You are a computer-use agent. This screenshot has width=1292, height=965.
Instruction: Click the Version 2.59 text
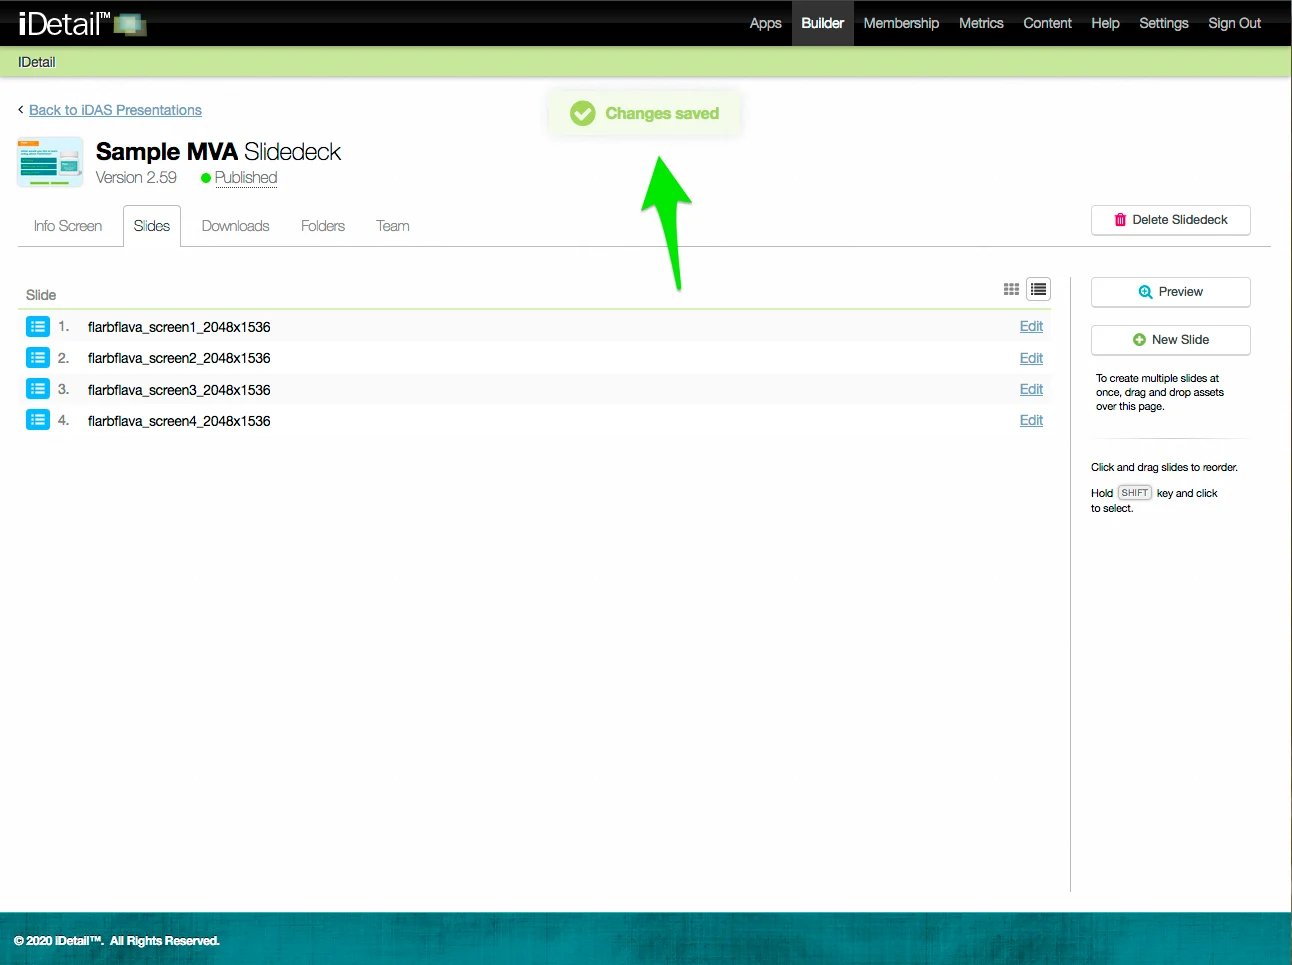coord(136,178)
